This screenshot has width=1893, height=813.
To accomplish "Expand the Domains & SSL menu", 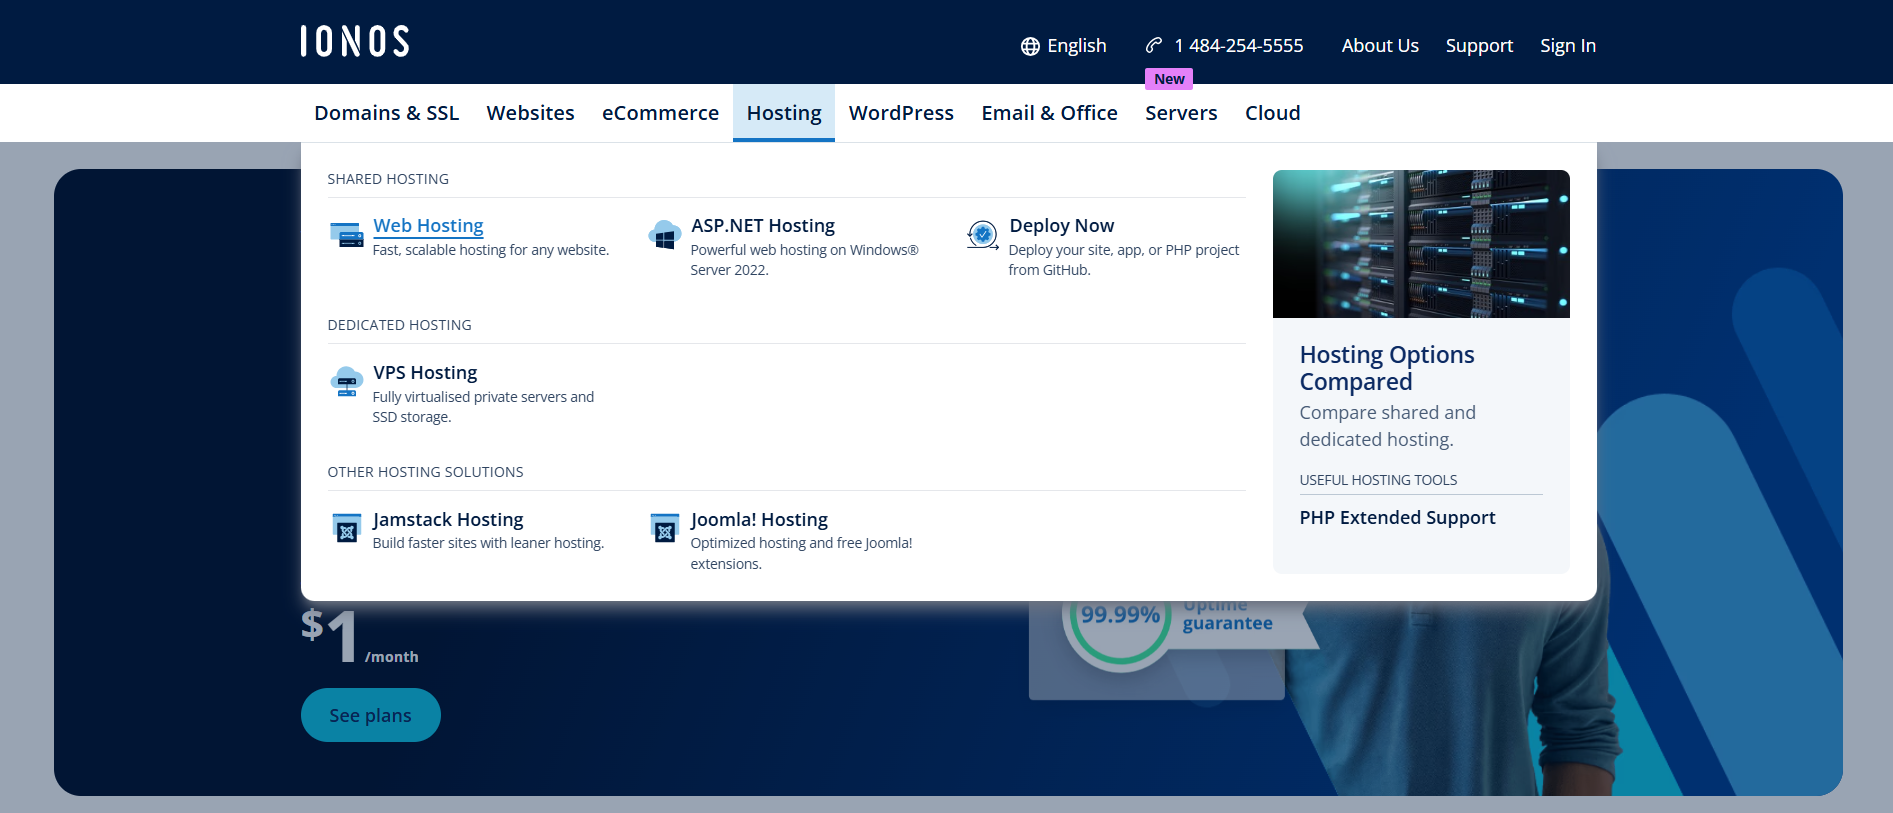I will pyautogui.click(x=386, y=113).
